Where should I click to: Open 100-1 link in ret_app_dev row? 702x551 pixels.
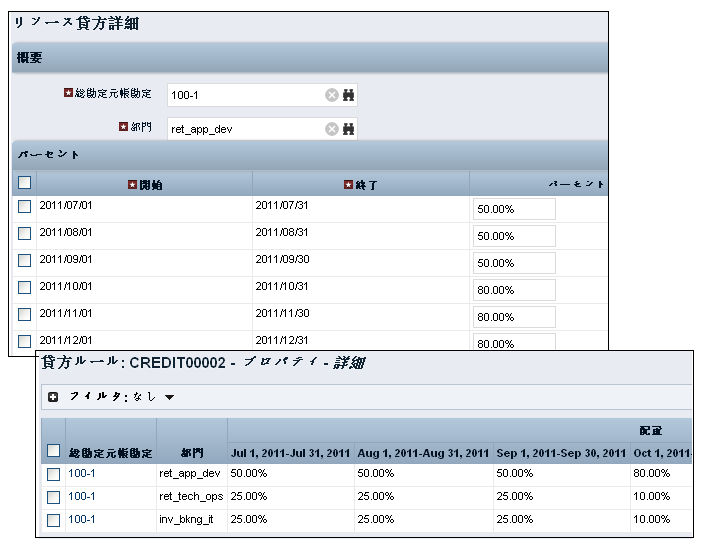[x=81, y=473]
